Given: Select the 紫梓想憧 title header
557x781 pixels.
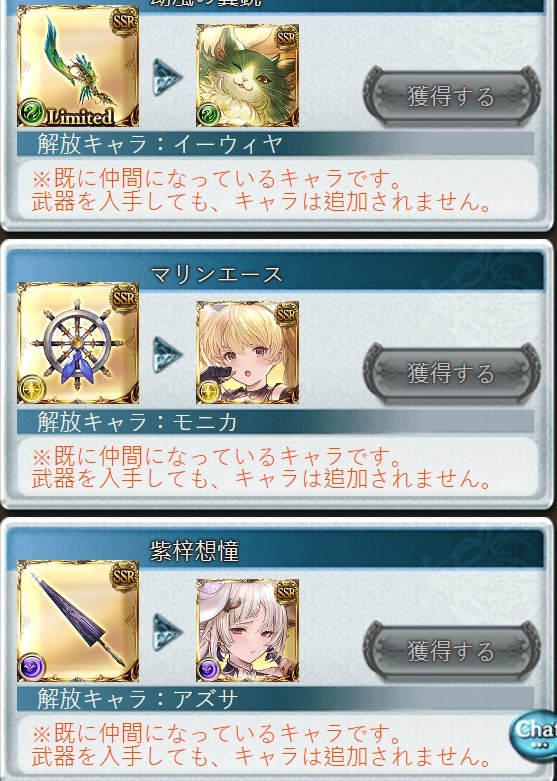Looking at the screenshot, I should [275, 549].
